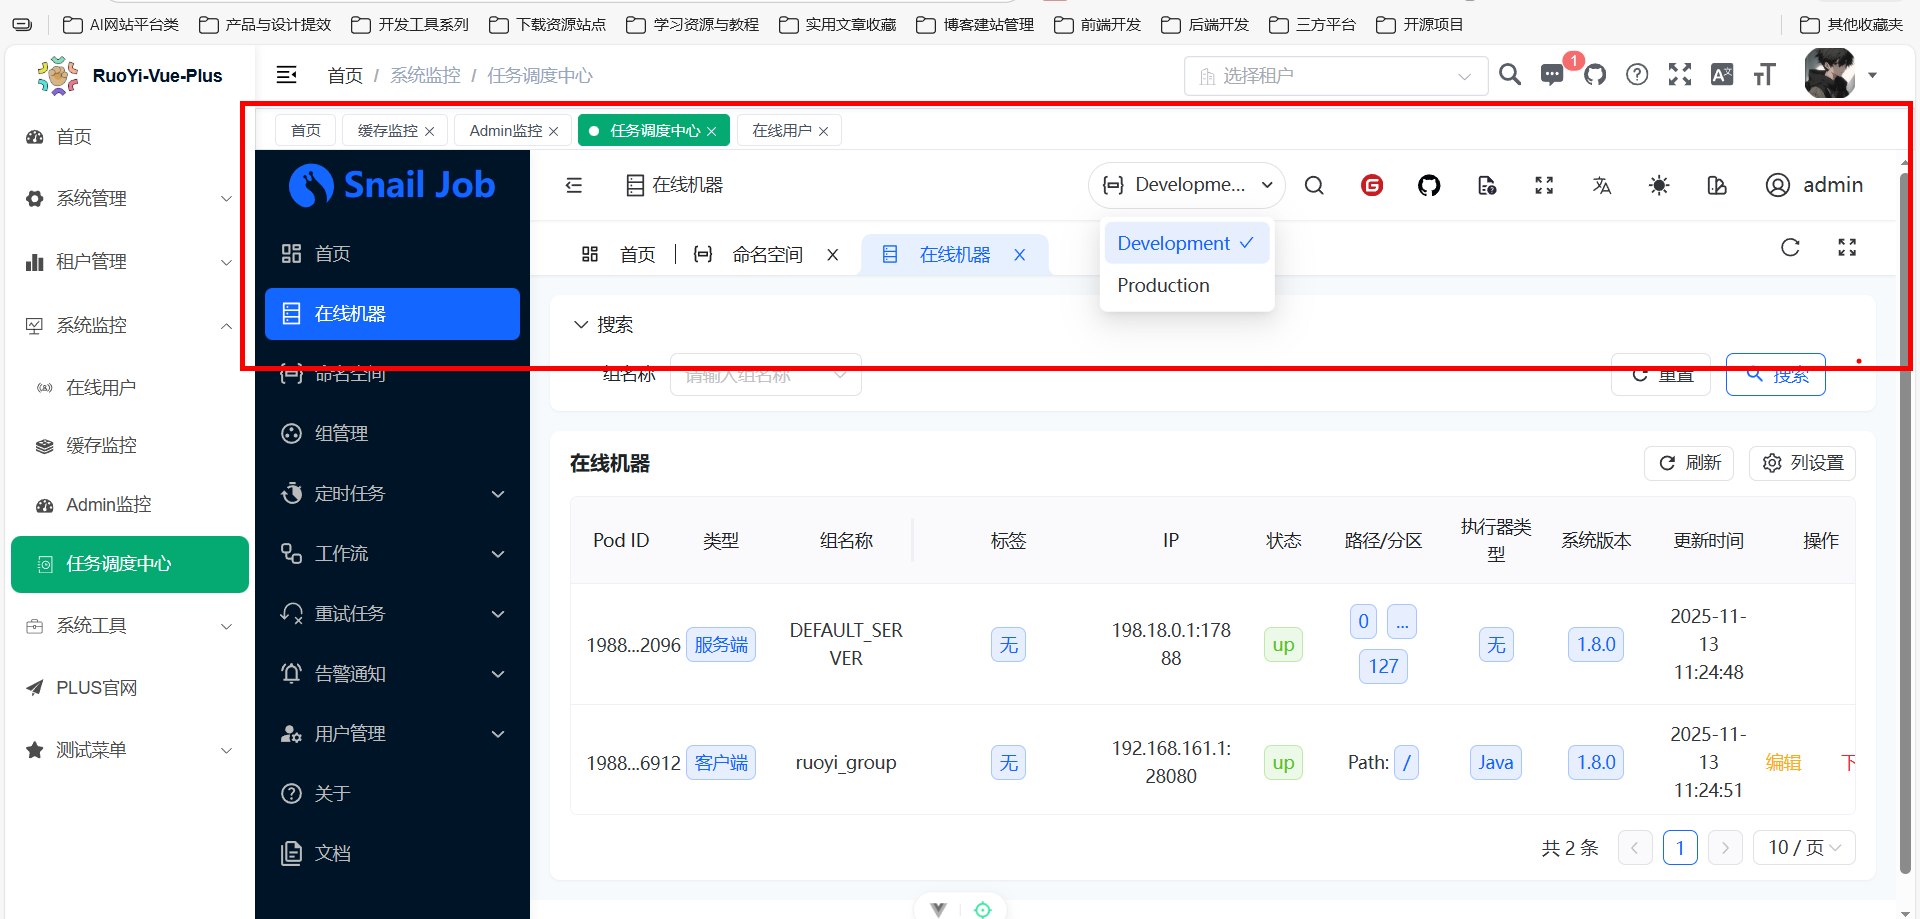This screenshot has width=1920, height=919.
Task: Click the 刷新 button above the table
Action: pyautogui.click(x=1689, y=463)
